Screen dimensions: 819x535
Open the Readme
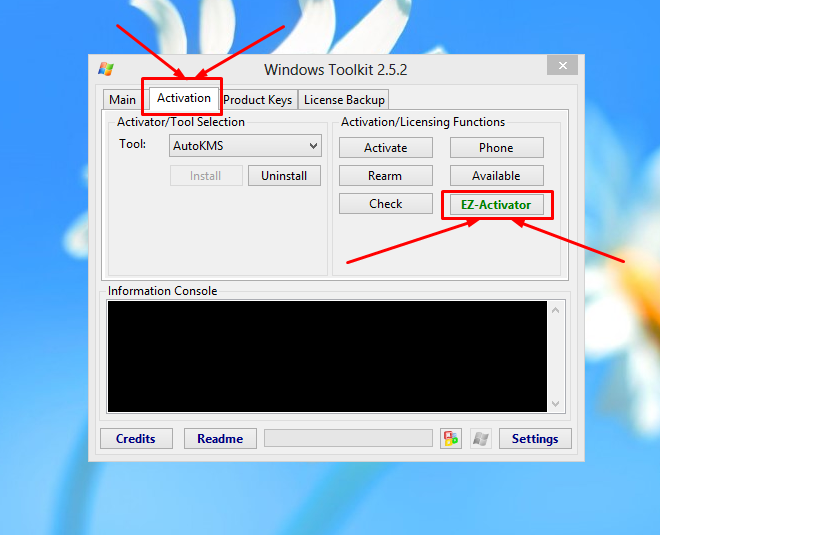click(x=220, y=438)
